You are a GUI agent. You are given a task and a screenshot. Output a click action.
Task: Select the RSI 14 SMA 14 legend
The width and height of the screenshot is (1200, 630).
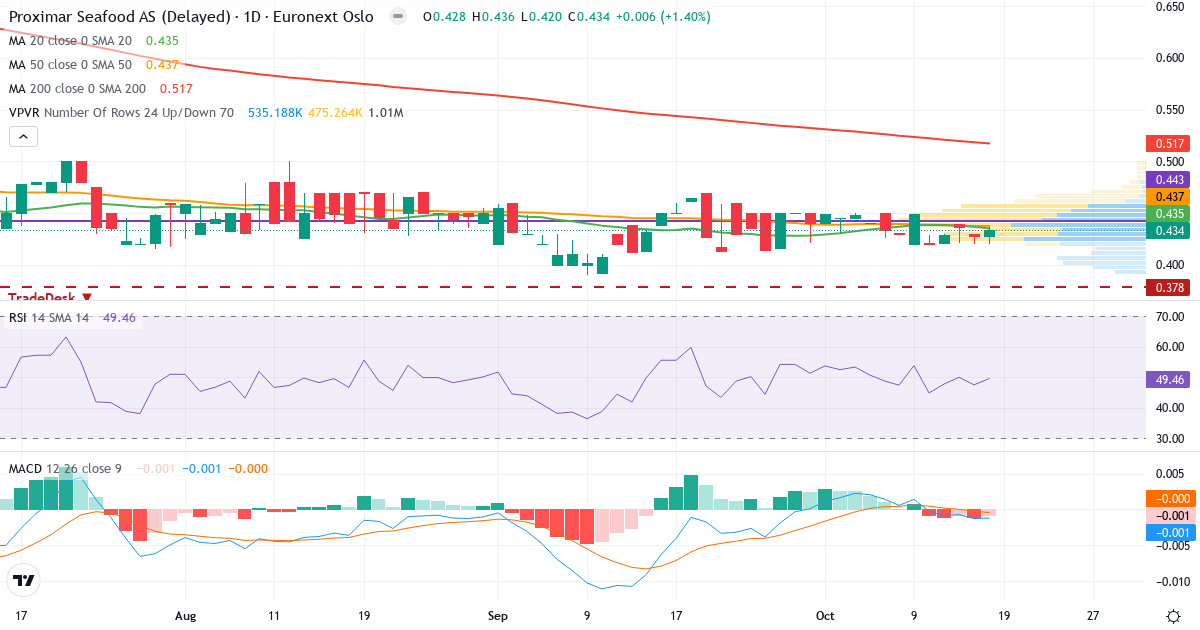[49, 318]
